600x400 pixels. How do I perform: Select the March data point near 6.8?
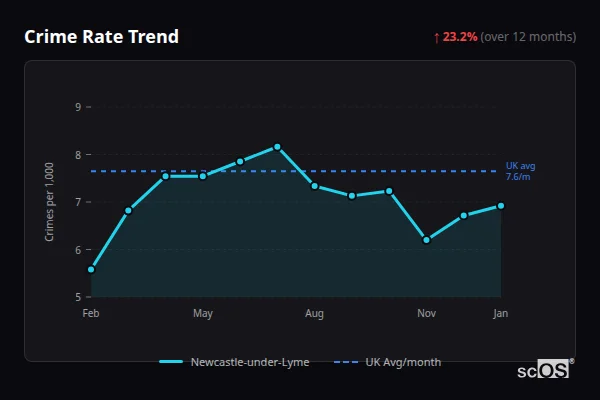pos(128,211)
